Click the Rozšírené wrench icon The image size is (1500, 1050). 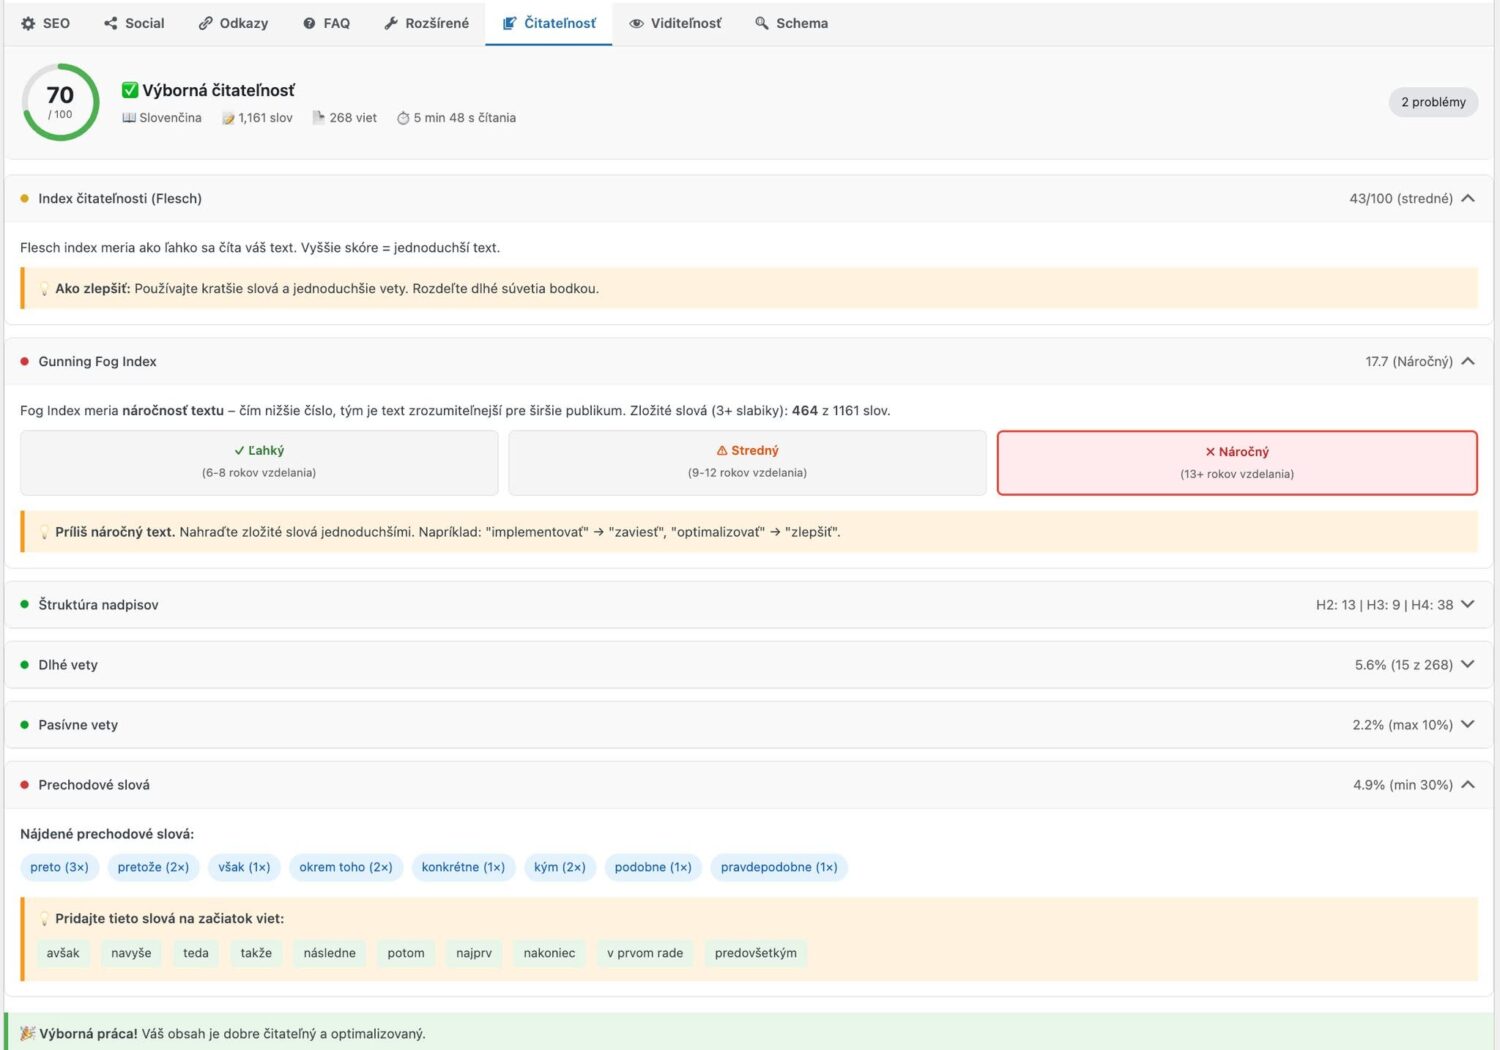coord(391,23)
